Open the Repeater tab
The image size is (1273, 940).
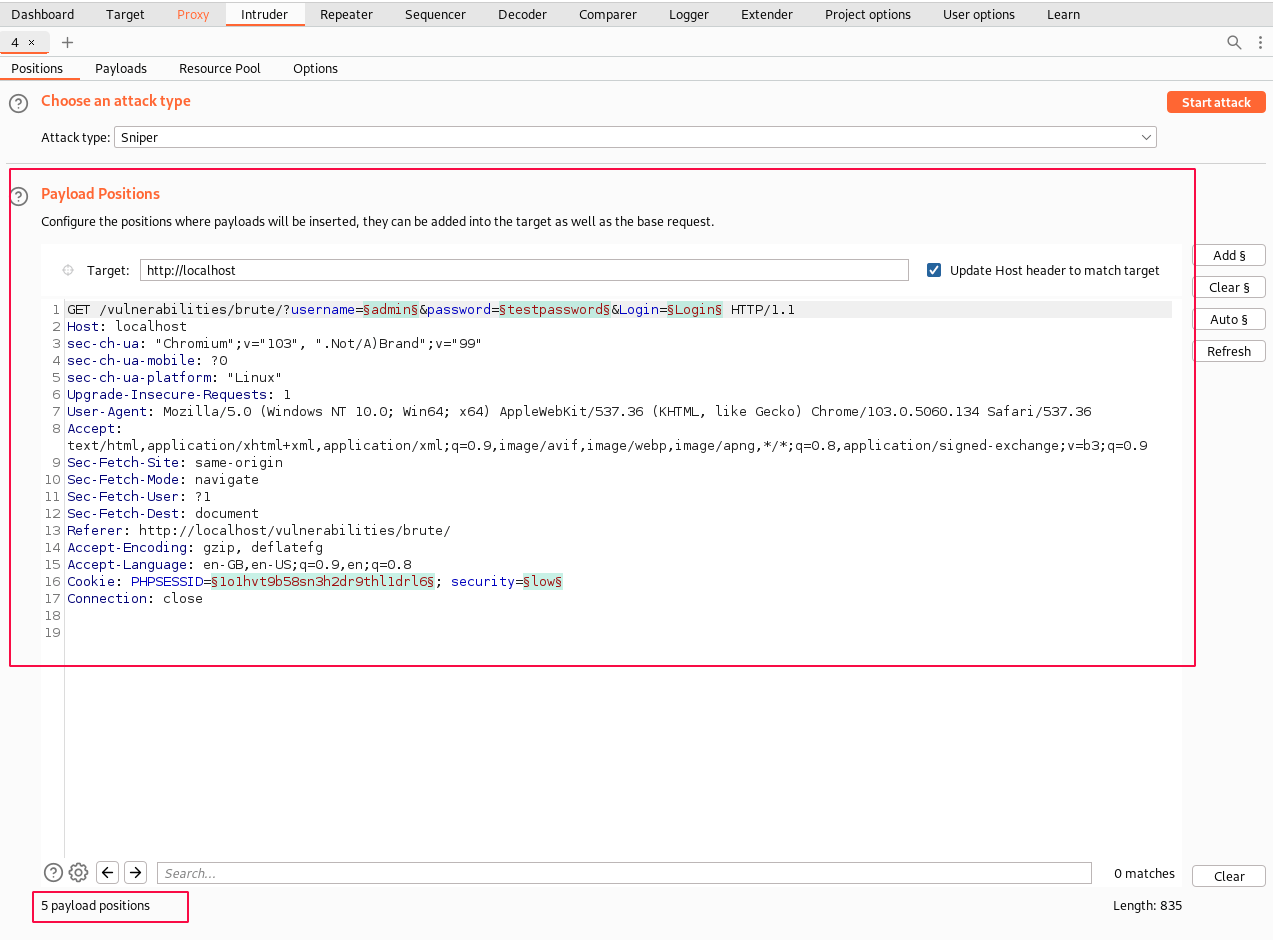coord(346,14)
